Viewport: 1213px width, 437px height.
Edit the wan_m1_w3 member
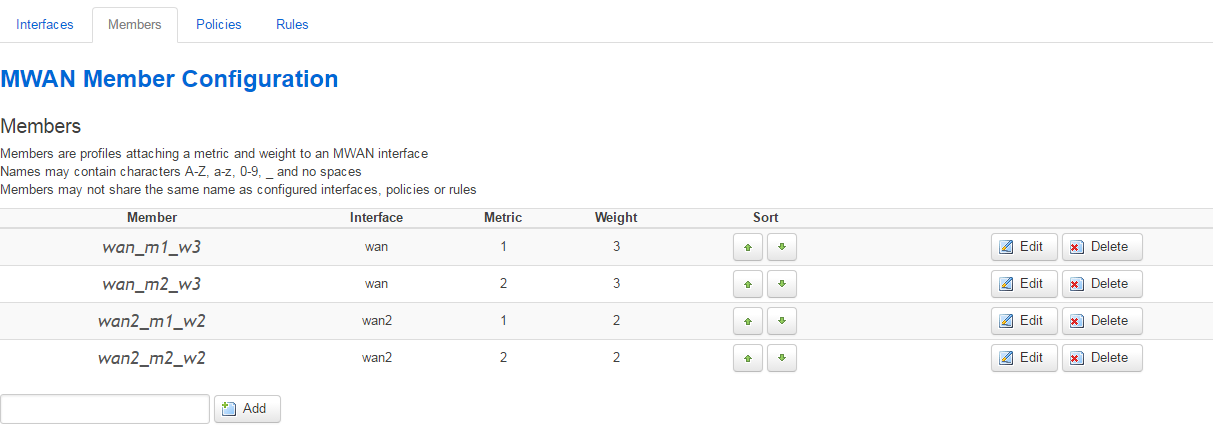tap(1024, 247)
